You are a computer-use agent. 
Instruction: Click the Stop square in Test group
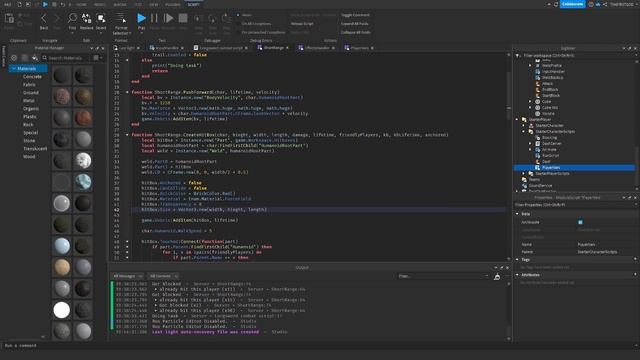[183, 18]
